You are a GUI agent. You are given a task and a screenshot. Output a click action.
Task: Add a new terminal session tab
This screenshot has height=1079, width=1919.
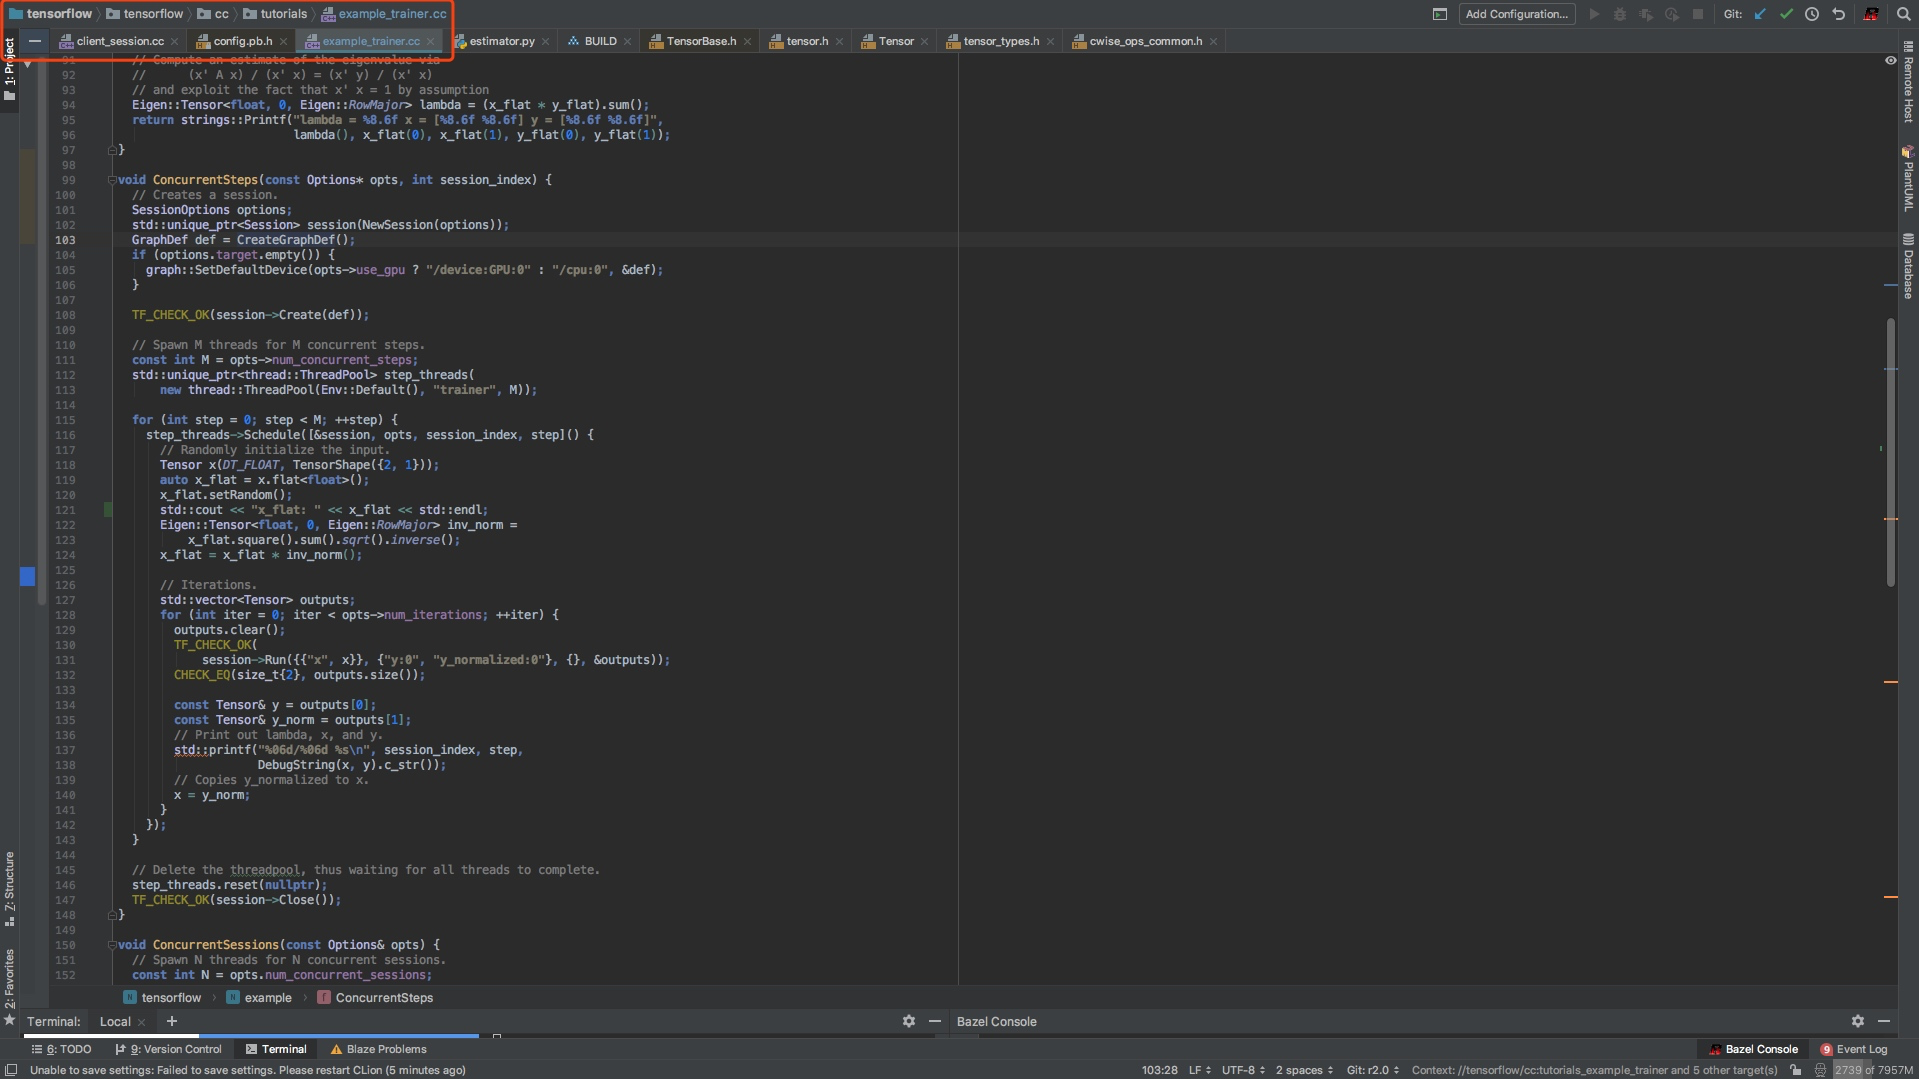pos(172,1021)
